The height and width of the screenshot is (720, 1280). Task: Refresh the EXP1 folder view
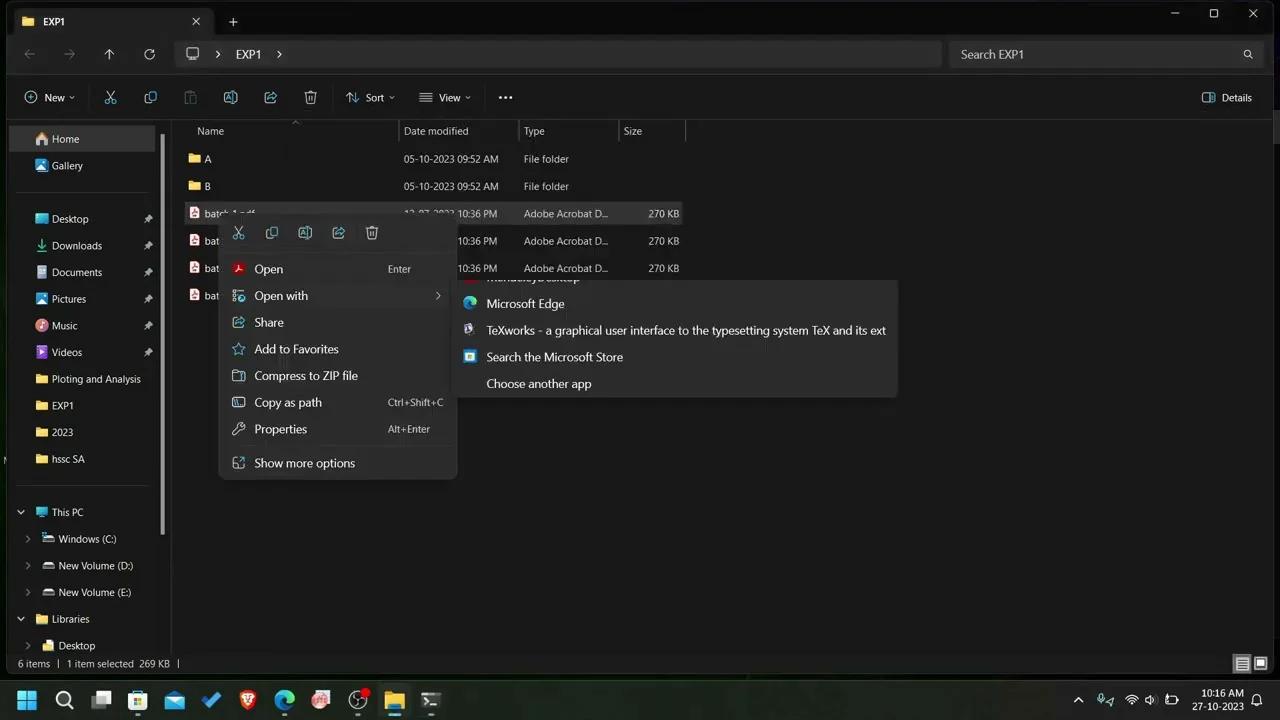149,54
